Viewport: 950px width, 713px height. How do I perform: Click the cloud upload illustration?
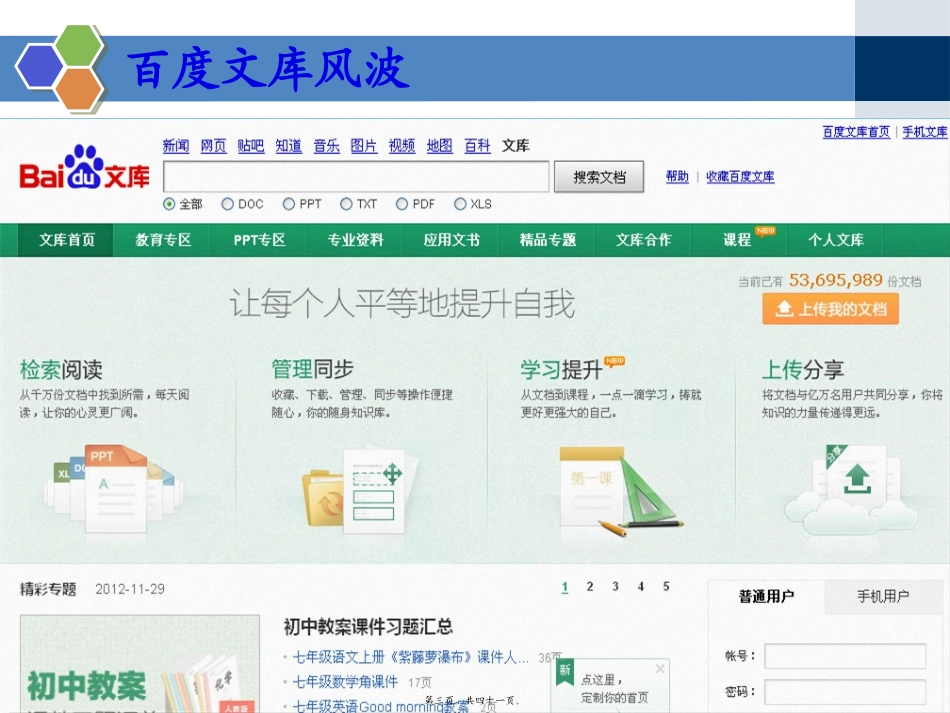852,492
